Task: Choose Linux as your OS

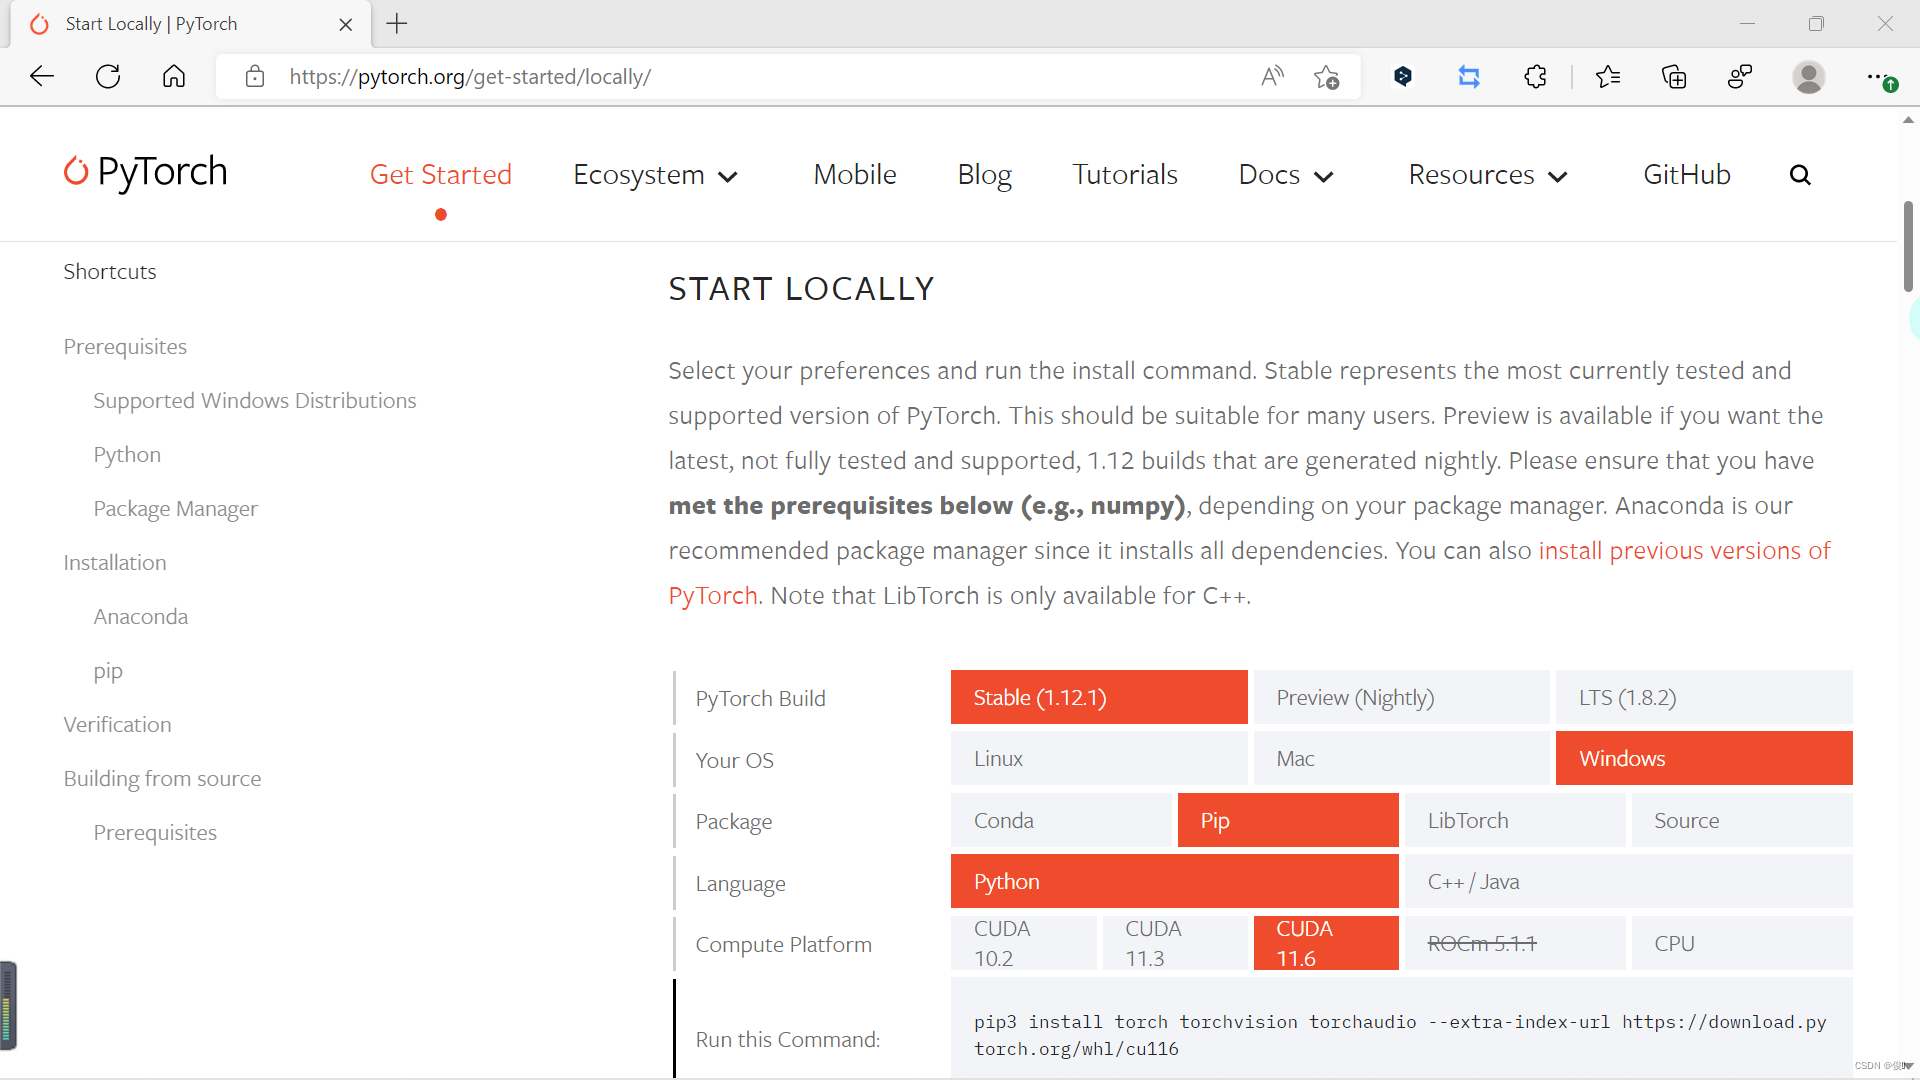Action: pos(1098,758)
